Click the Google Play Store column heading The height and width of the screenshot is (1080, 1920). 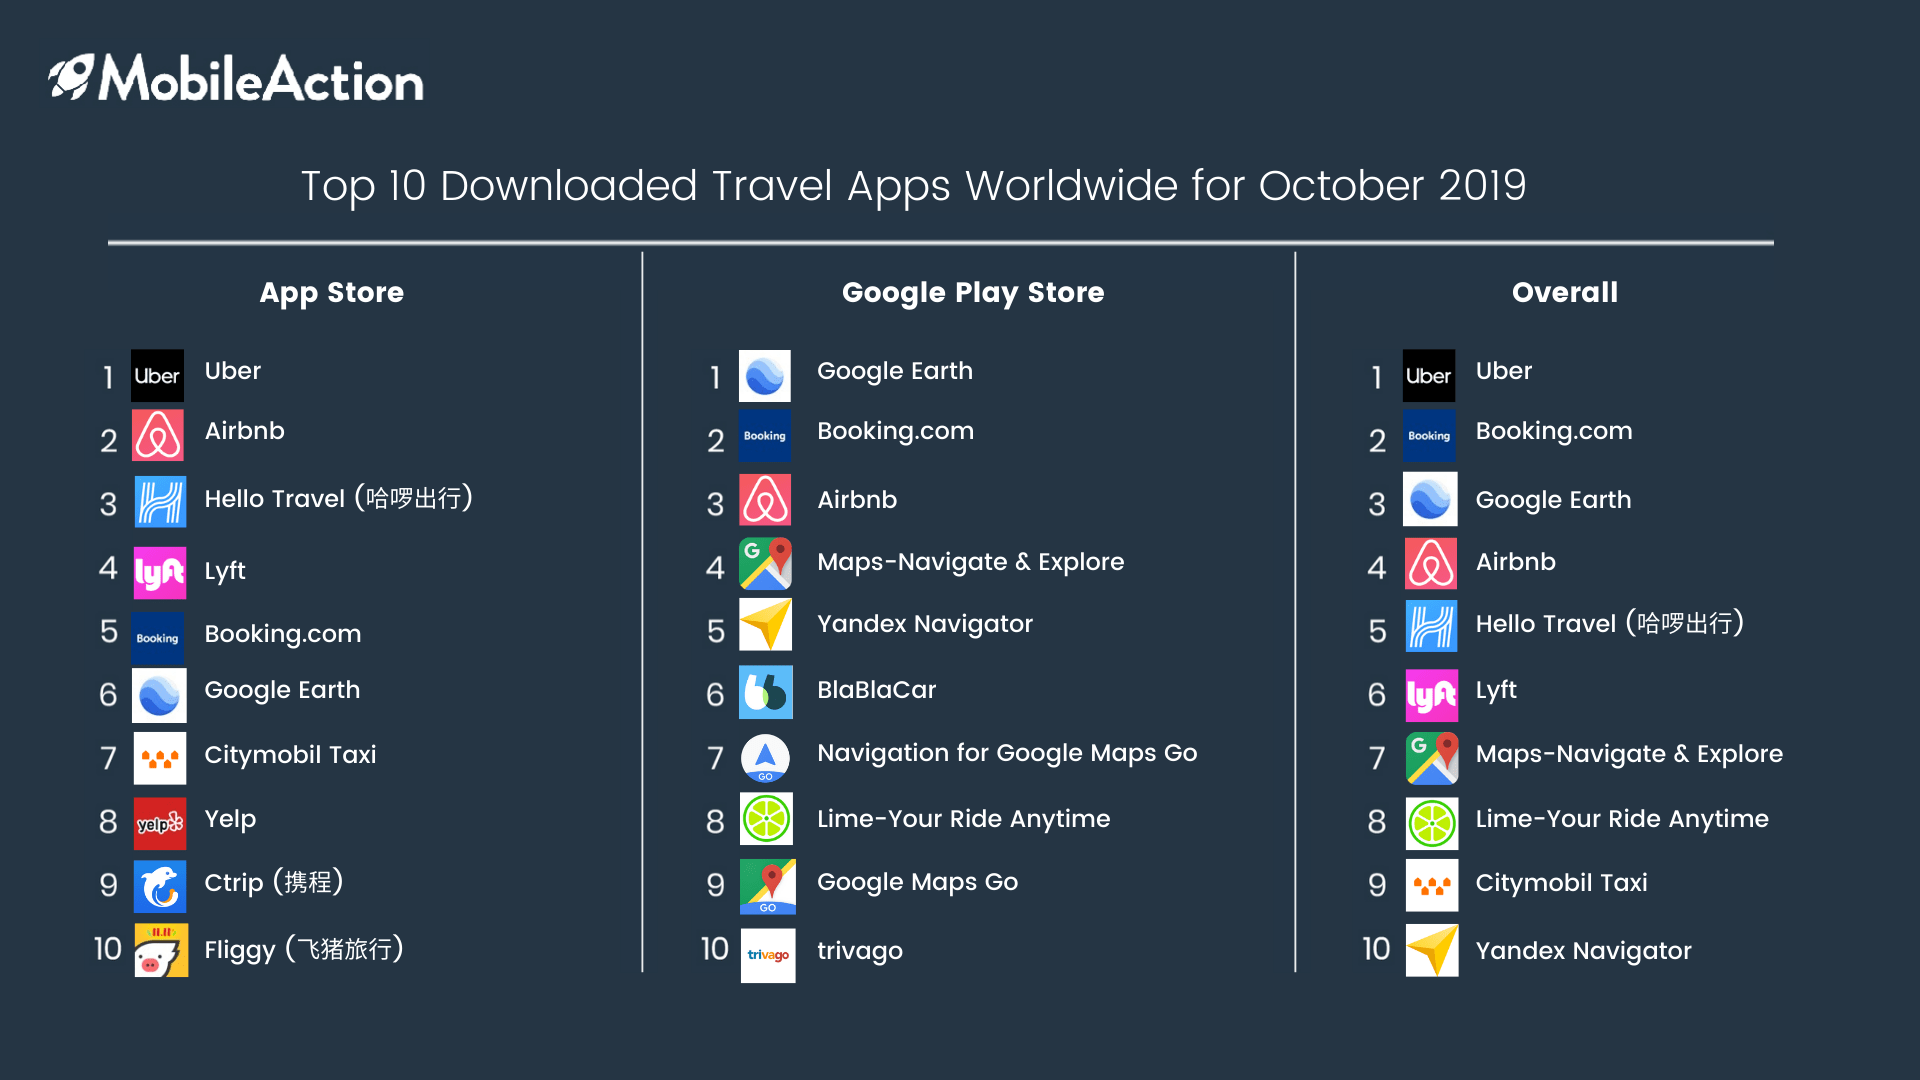(973, 293)
